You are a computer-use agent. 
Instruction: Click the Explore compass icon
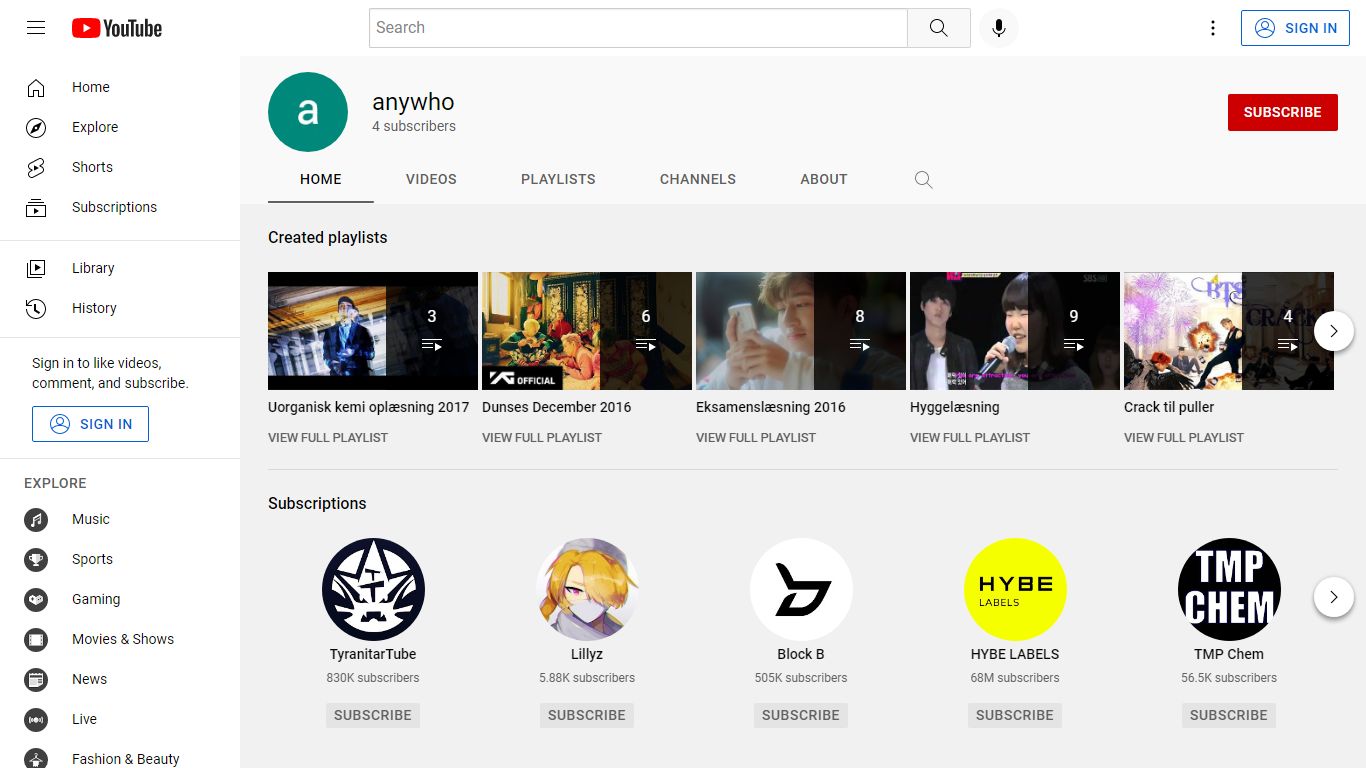[x=36, y=128]
